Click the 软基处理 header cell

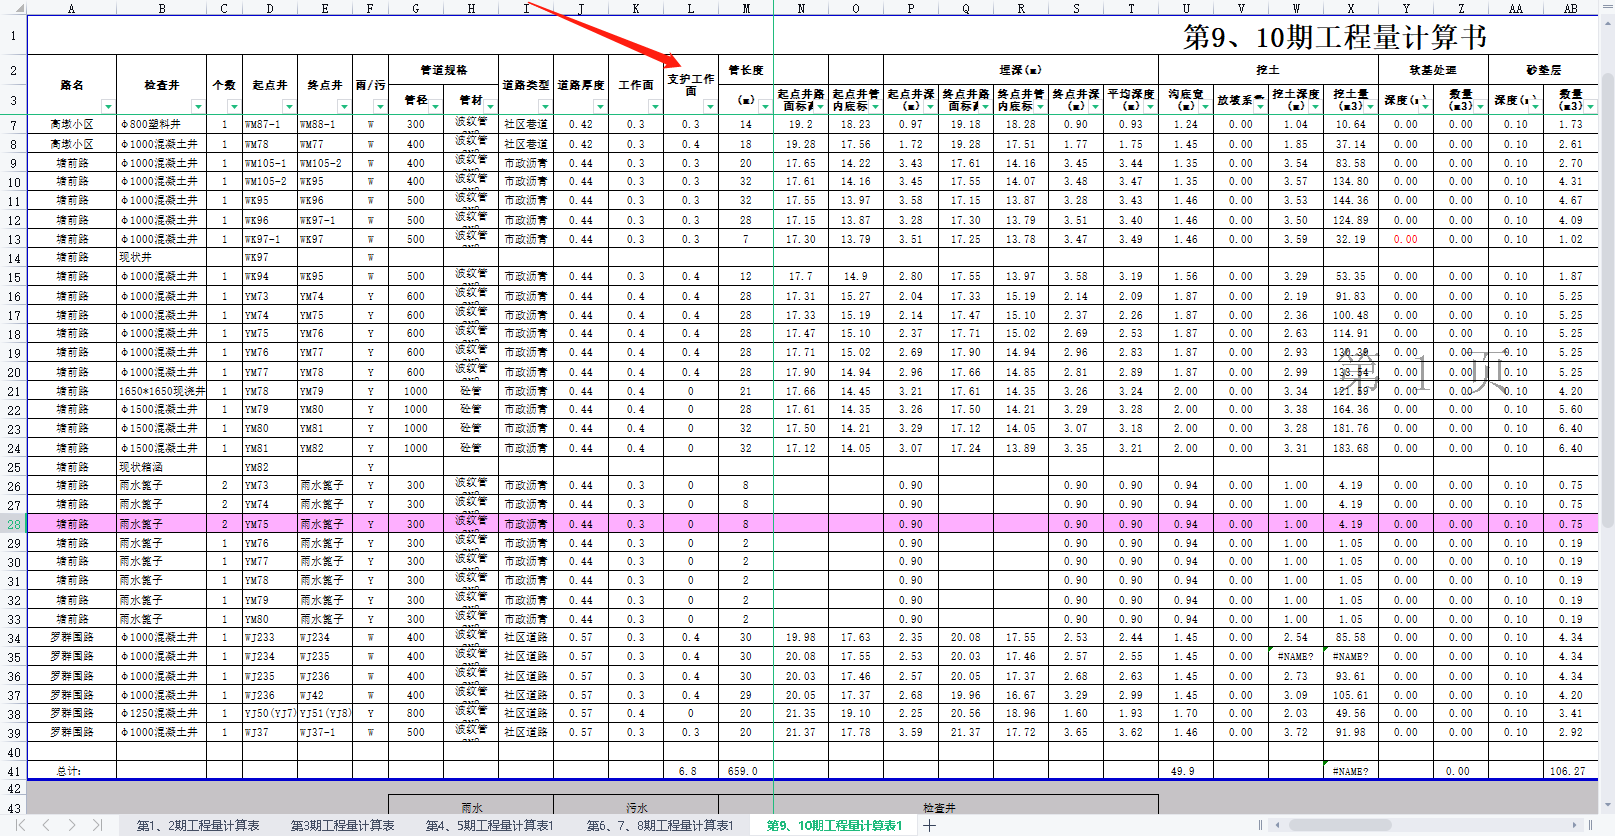tap(1433, 70)
